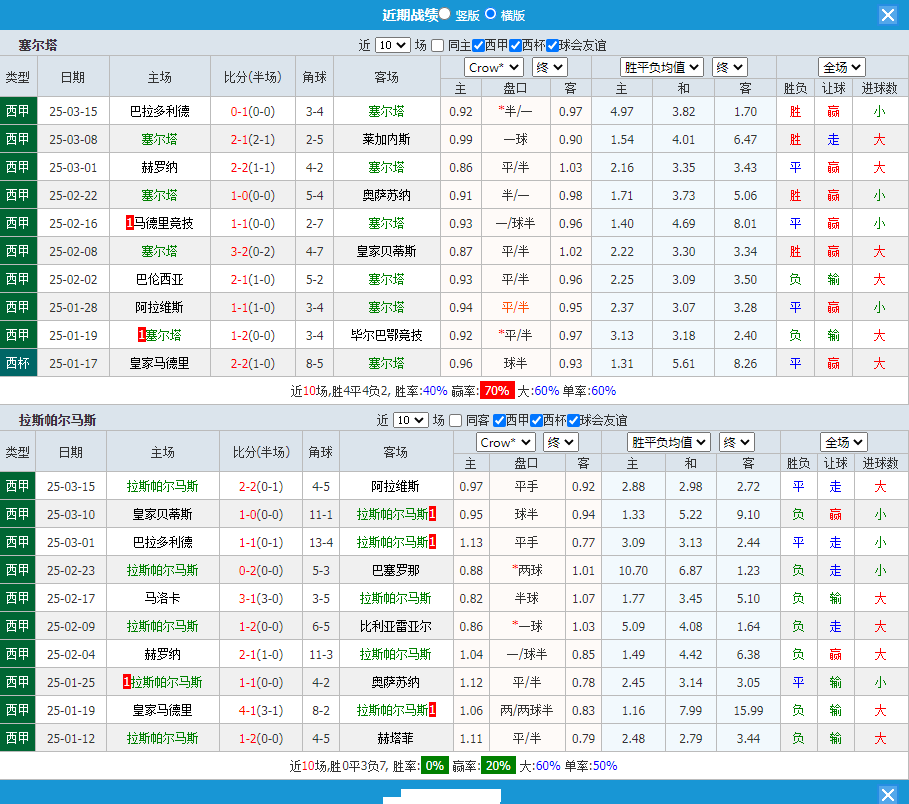Click the bottom-right X close icon
The image size is (909, 804).
[887, 794]
